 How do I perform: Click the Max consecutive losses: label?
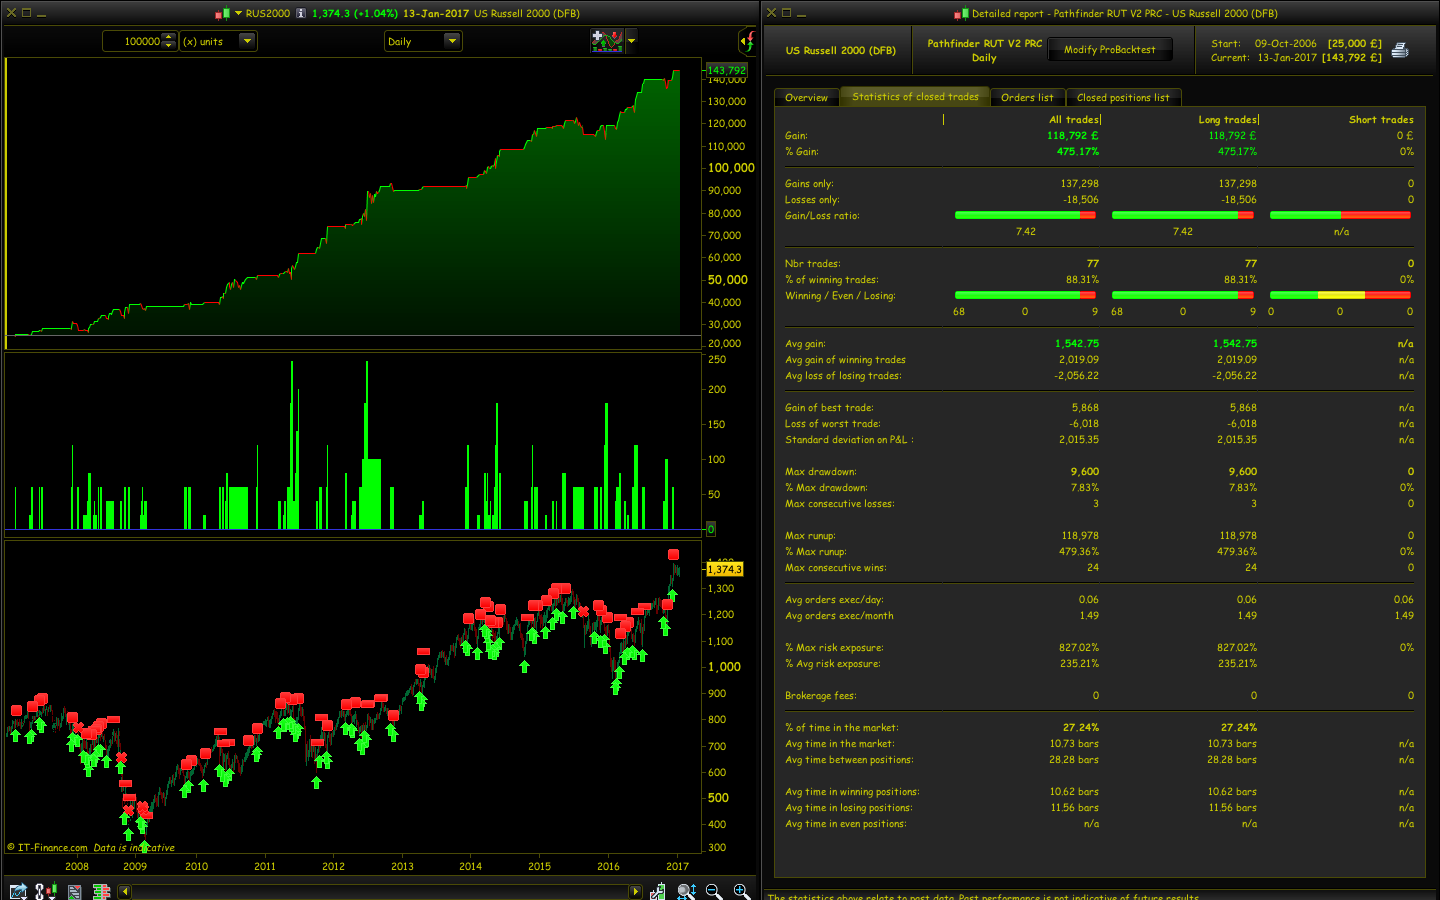[839, 503]
